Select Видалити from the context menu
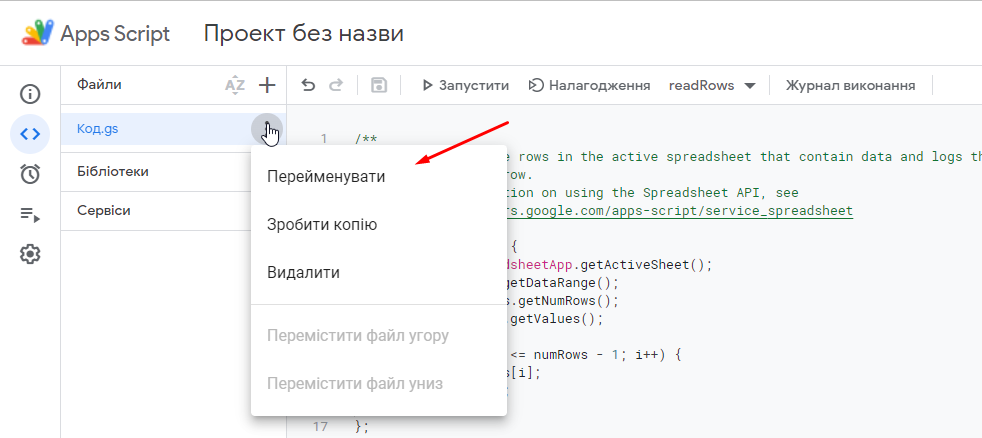982x438 pixels. point(304,272)
